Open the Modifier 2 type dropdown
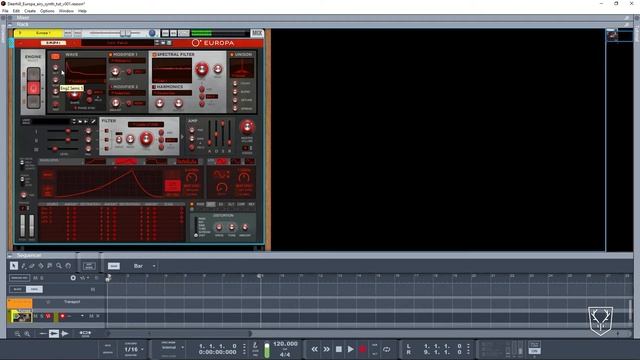640x360 pixels. click(127, 93)
